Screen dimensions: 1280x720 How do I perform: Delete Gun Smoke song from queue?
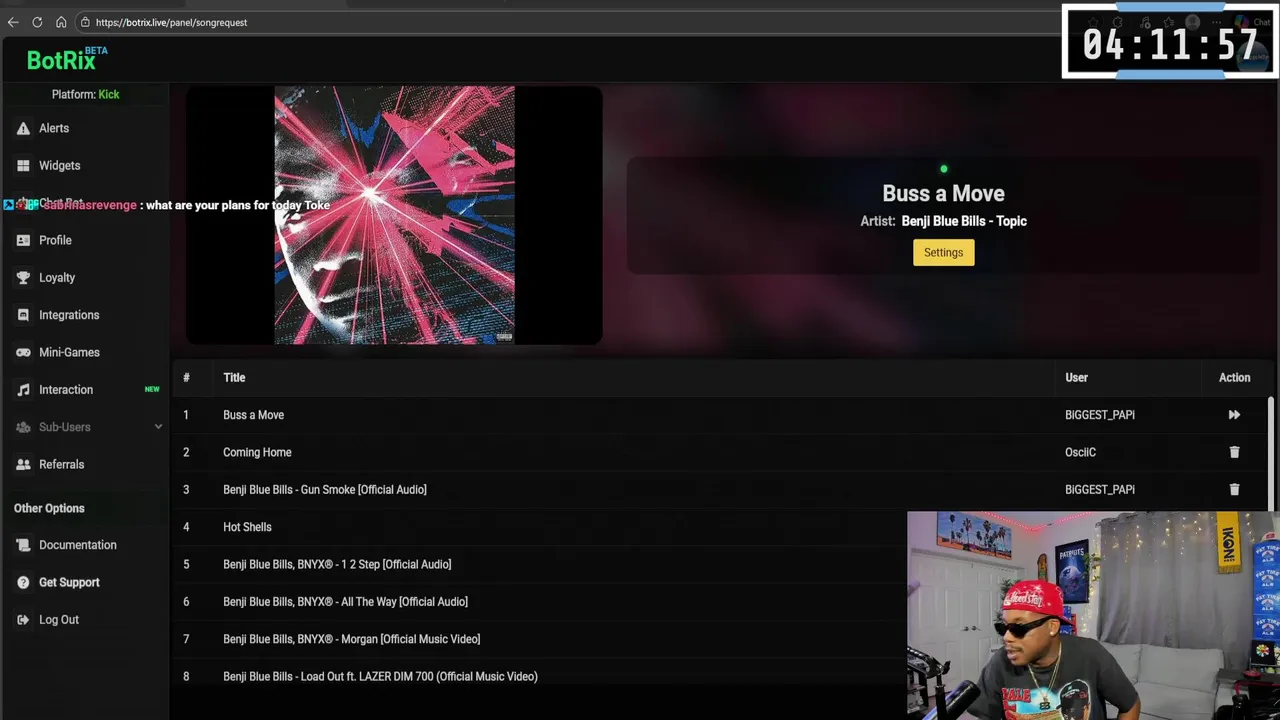(x=1234, y=490)
